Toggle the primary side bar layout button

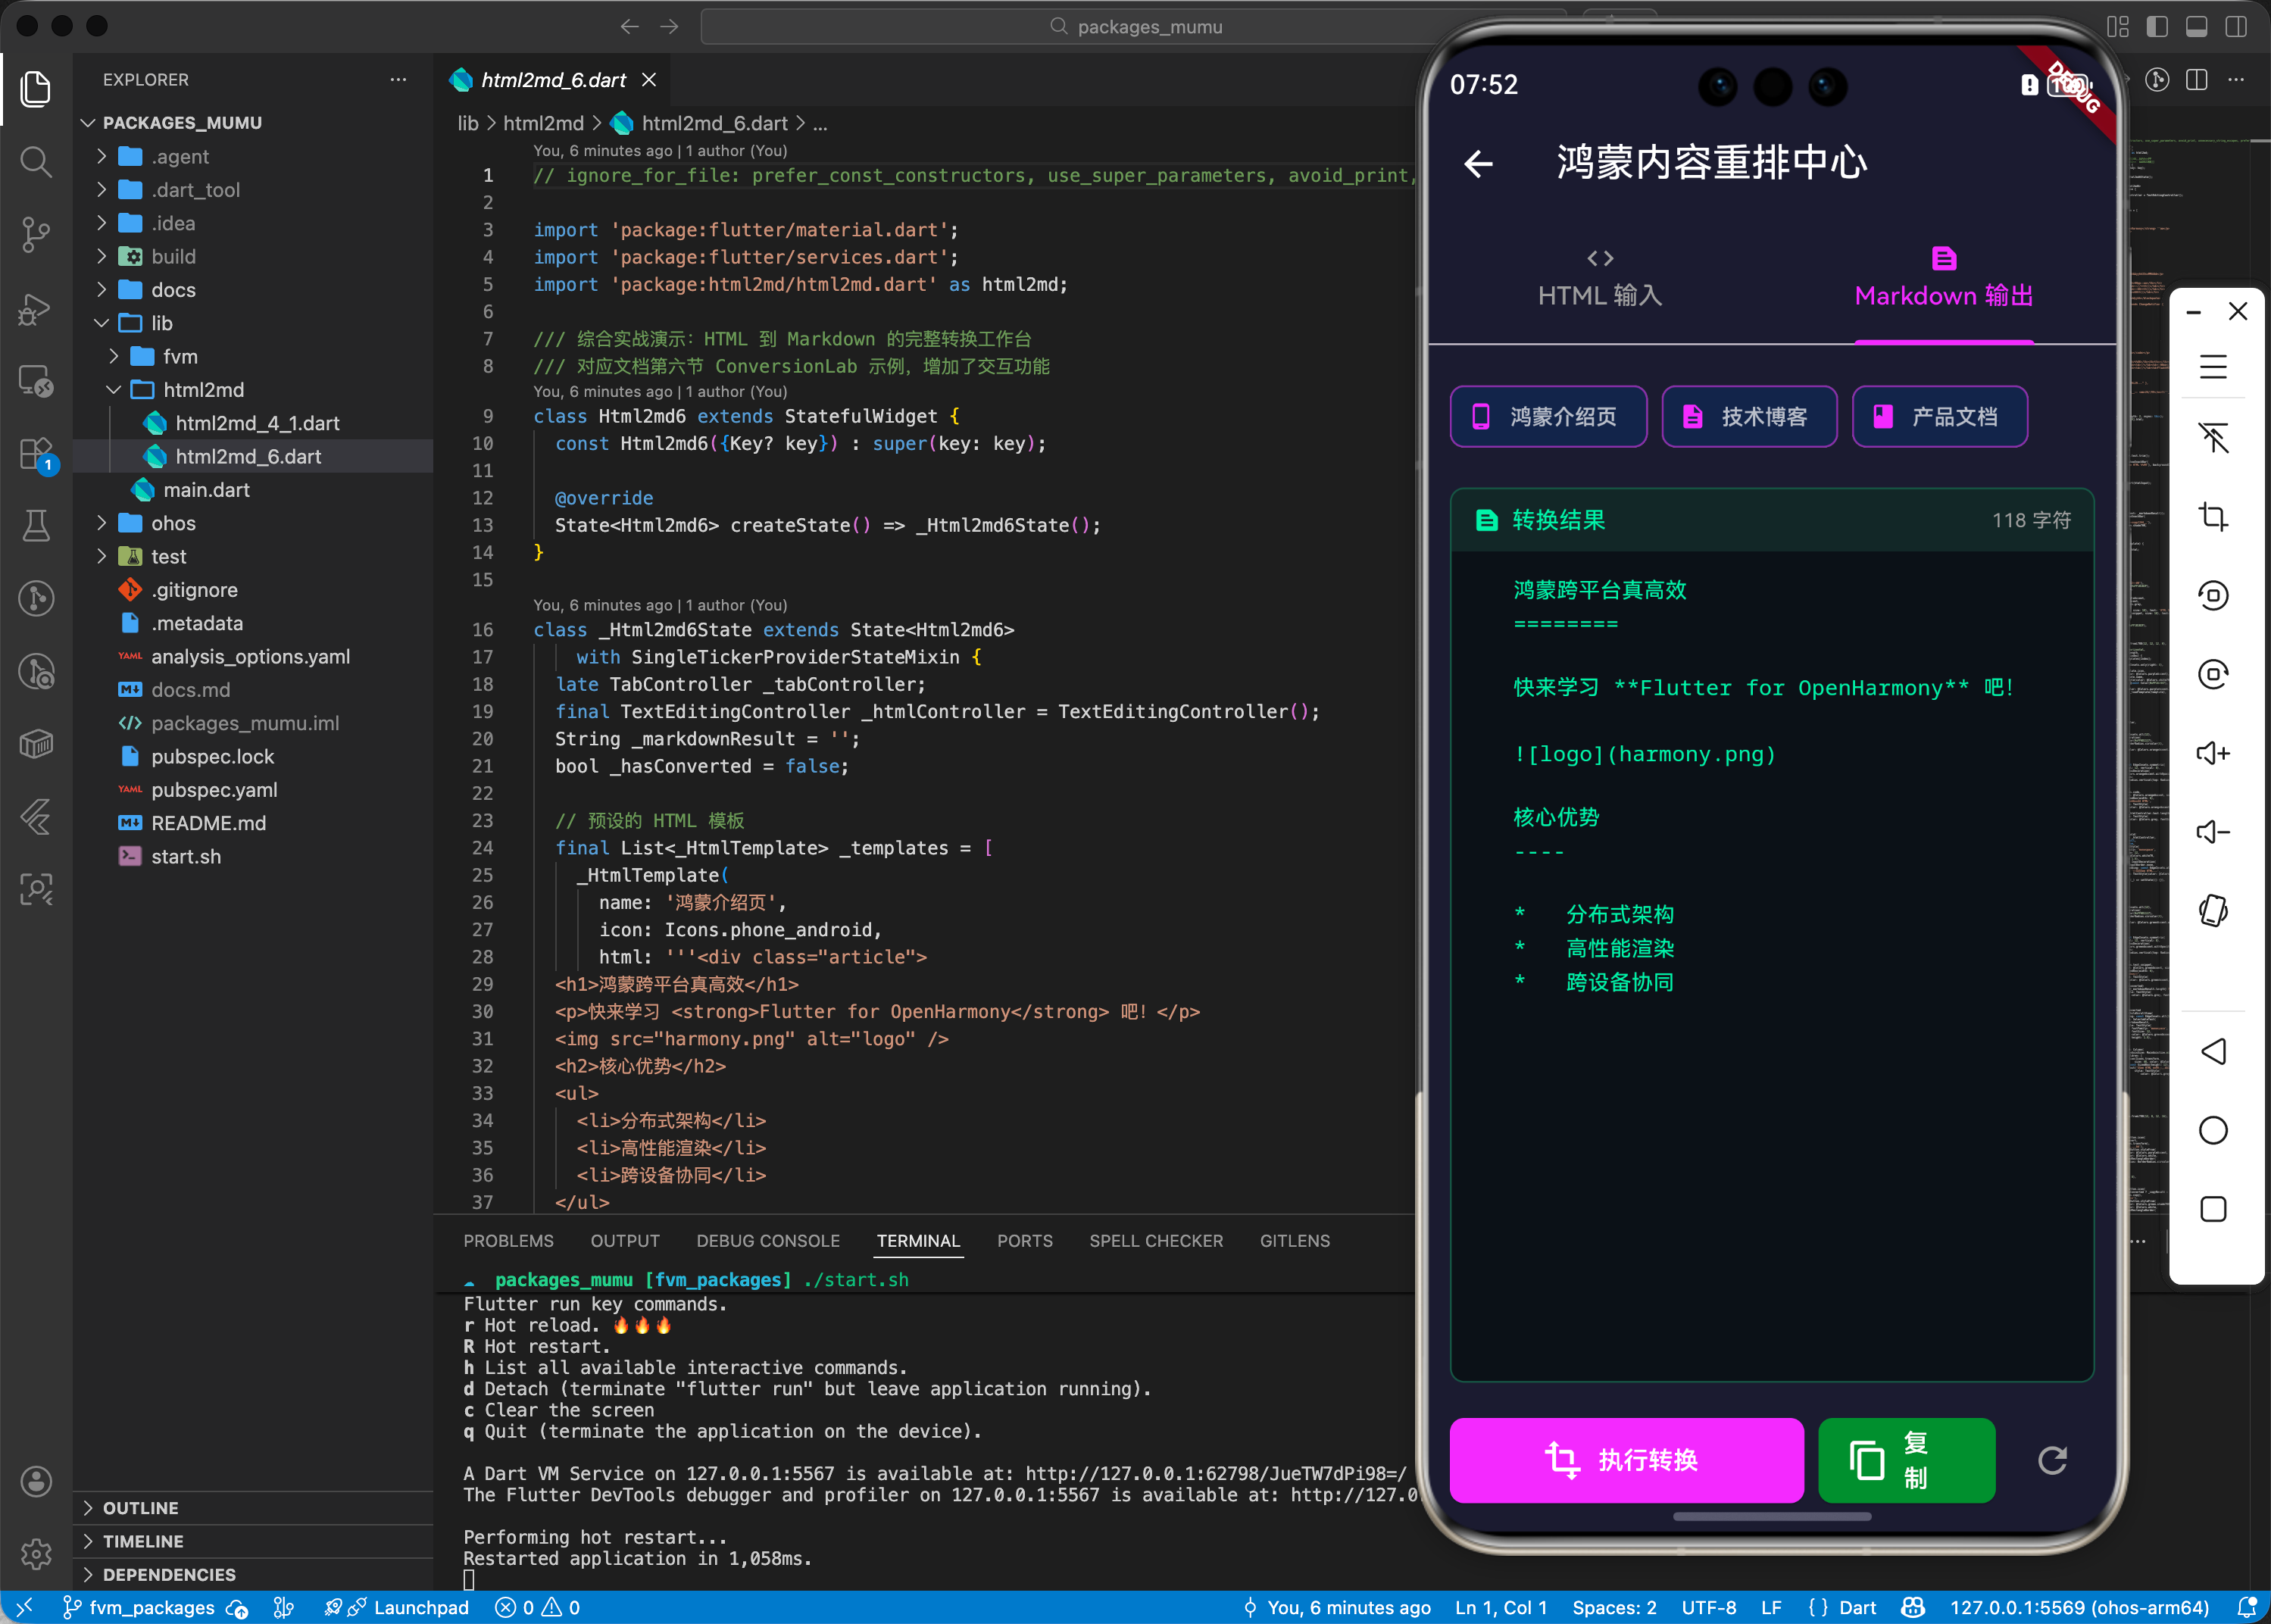tap(2157, 27)
